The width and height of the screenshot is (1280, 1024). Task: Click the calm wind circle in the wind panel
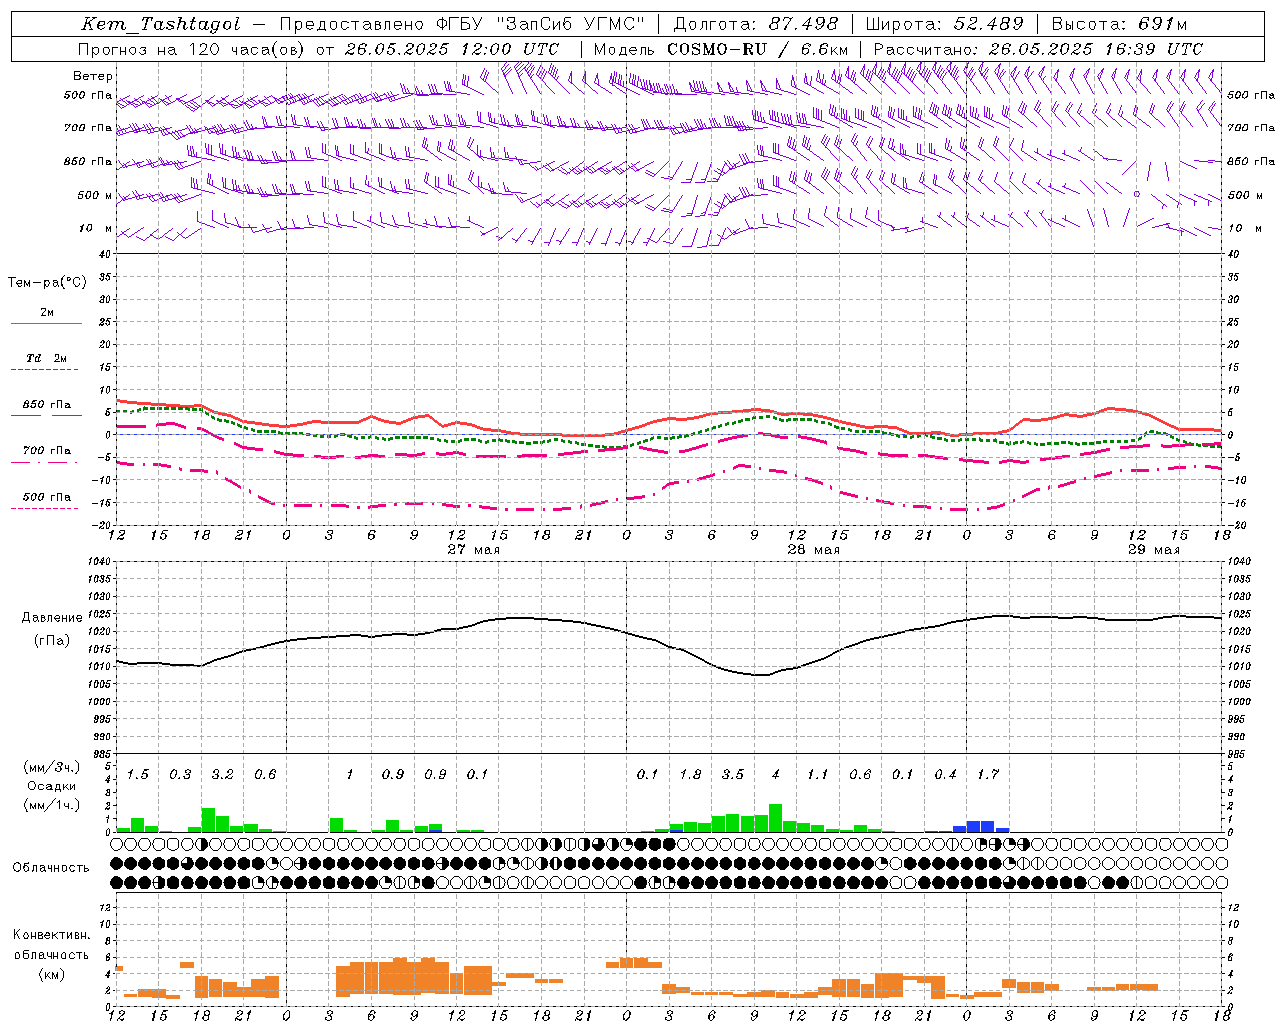click(x=1136, y=194)
